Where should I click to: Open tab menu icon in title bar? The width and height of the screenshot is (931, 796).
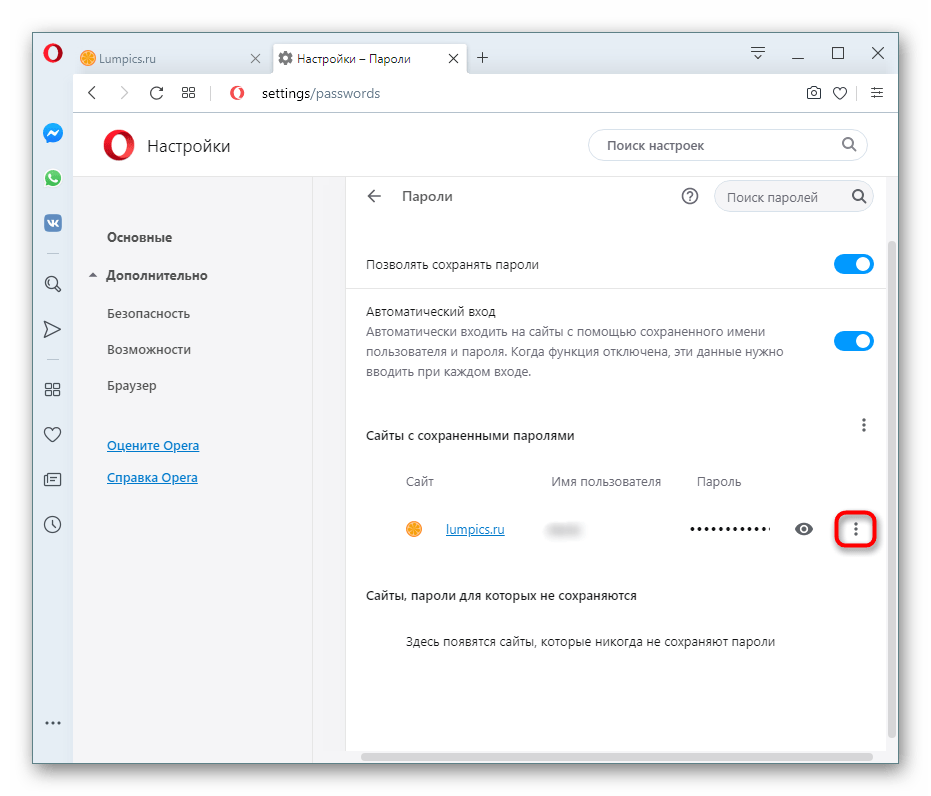click(758, 53)
